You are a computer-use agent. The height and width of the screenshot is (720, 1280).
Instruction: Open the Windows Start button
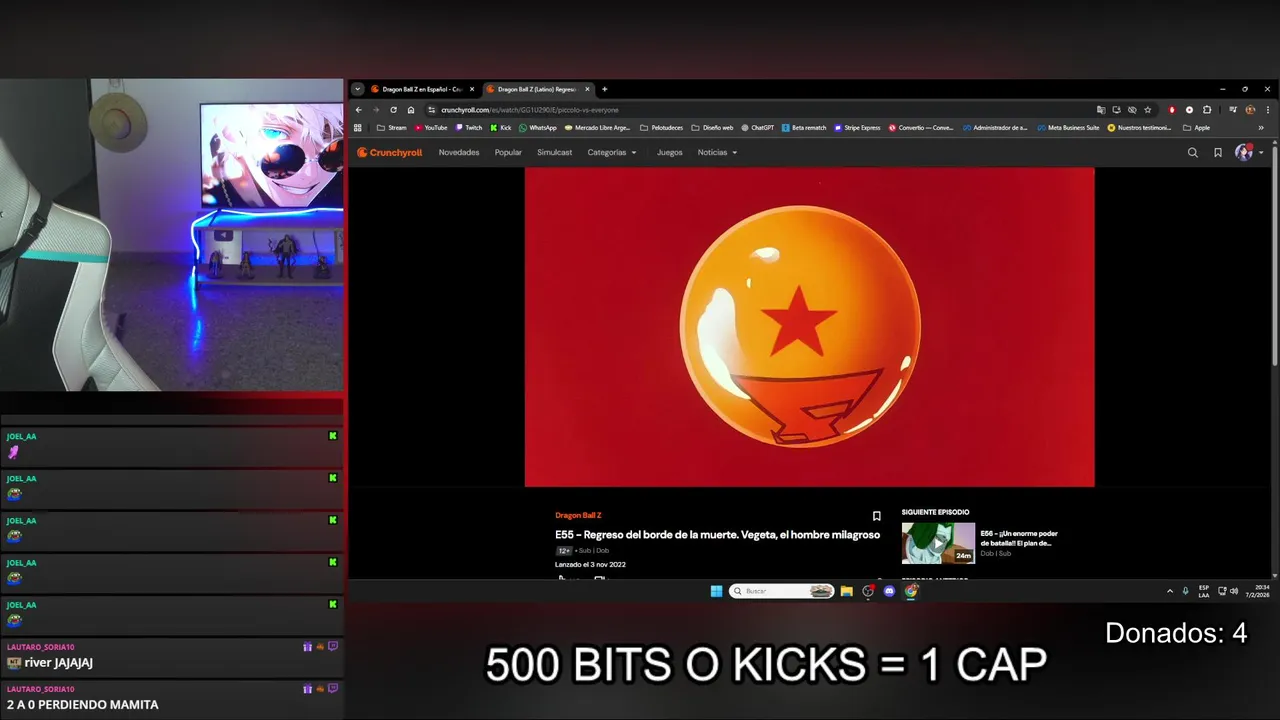click(x=716, y=591)
